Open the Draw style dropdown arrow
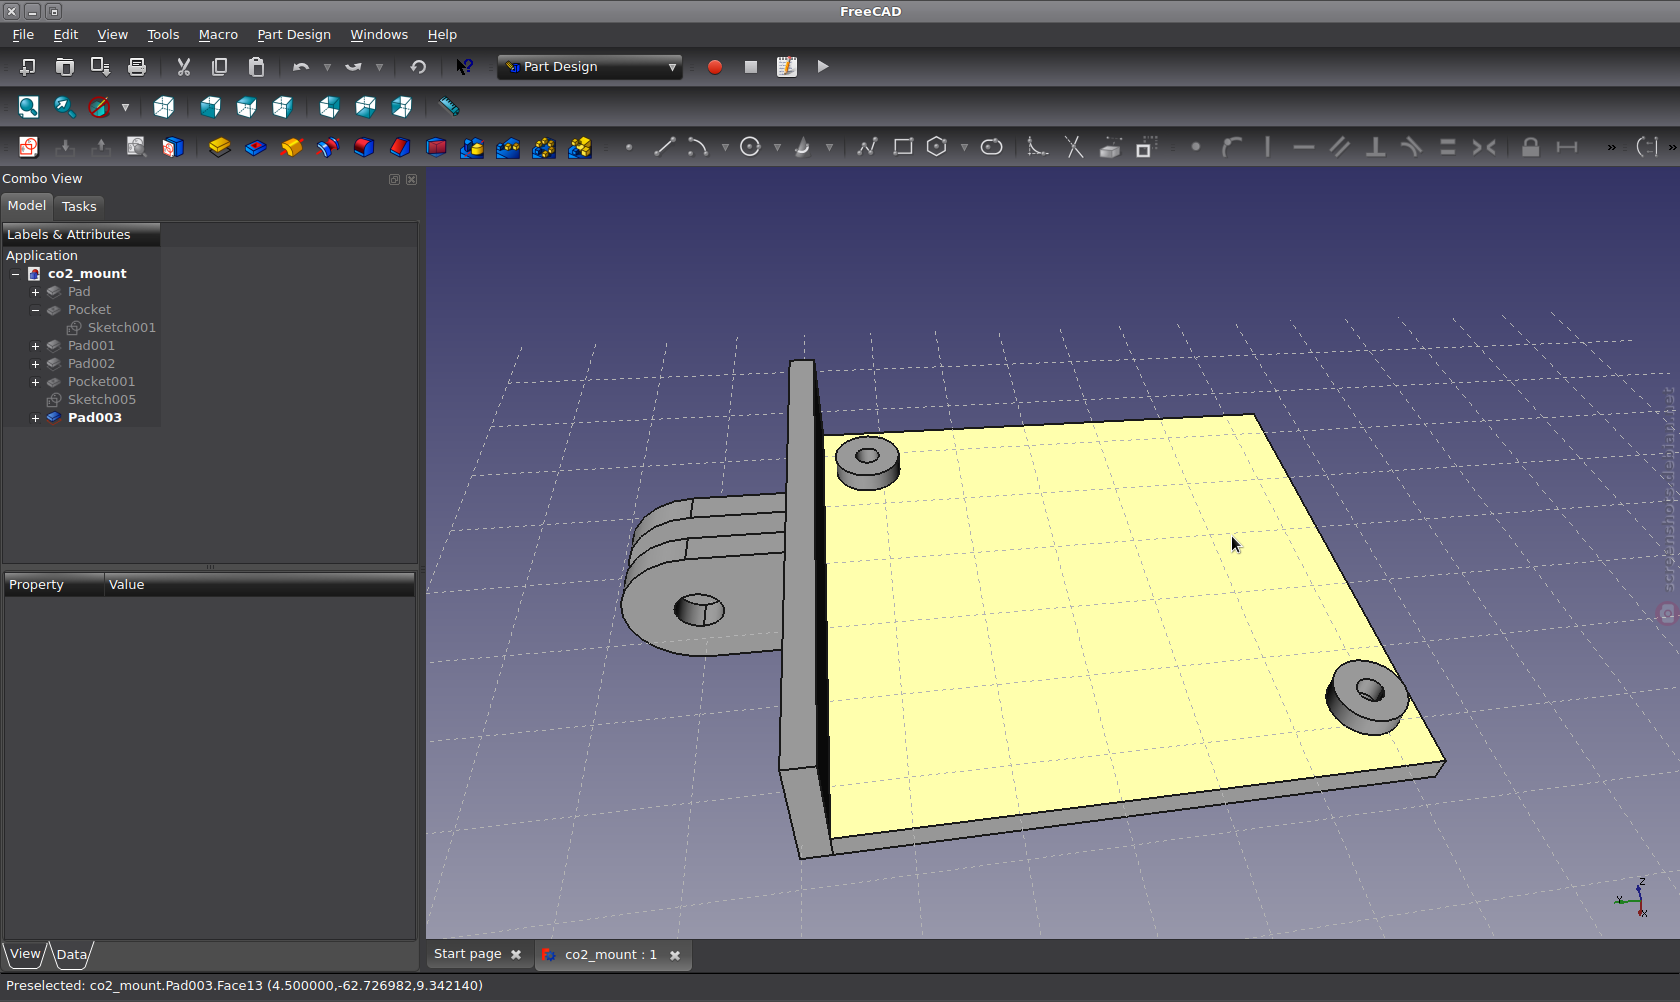Screen dimensions: 1680x1002 [125, 107]
